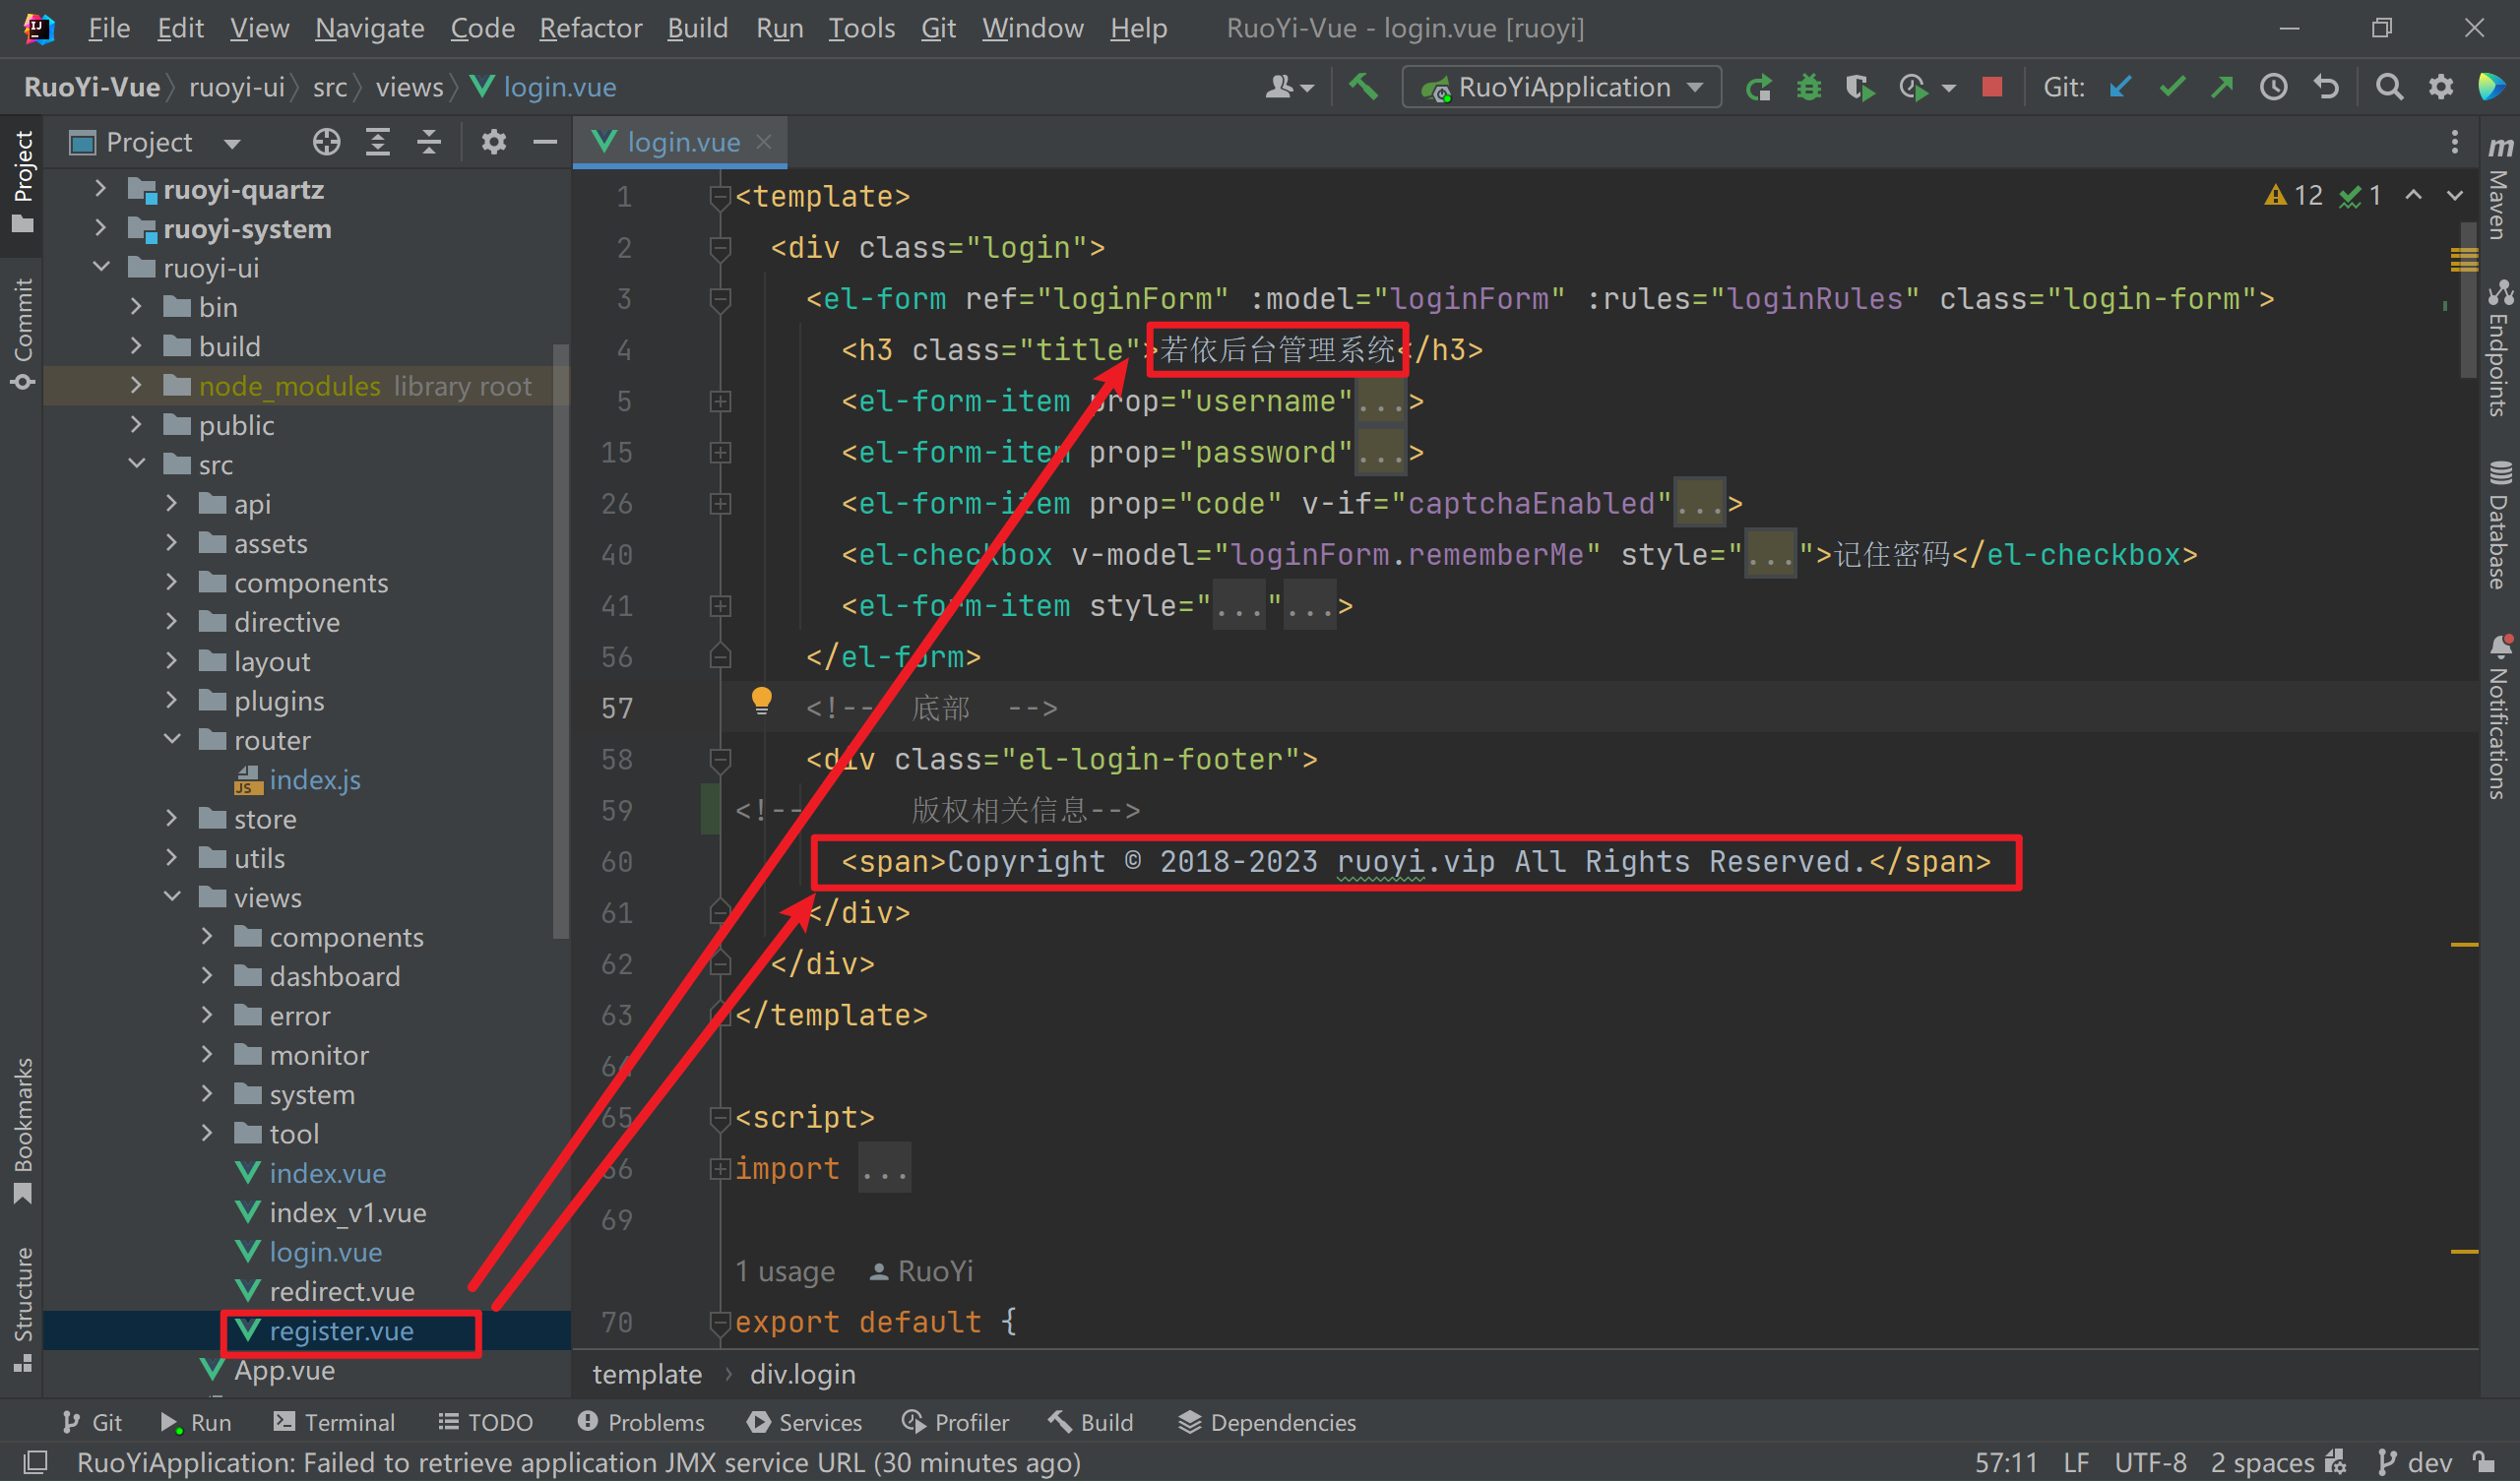Viewport: 2520px width, 1481px height.
Task: Click the Search Everywhere magnifier icon
Action: point(2388,87)
